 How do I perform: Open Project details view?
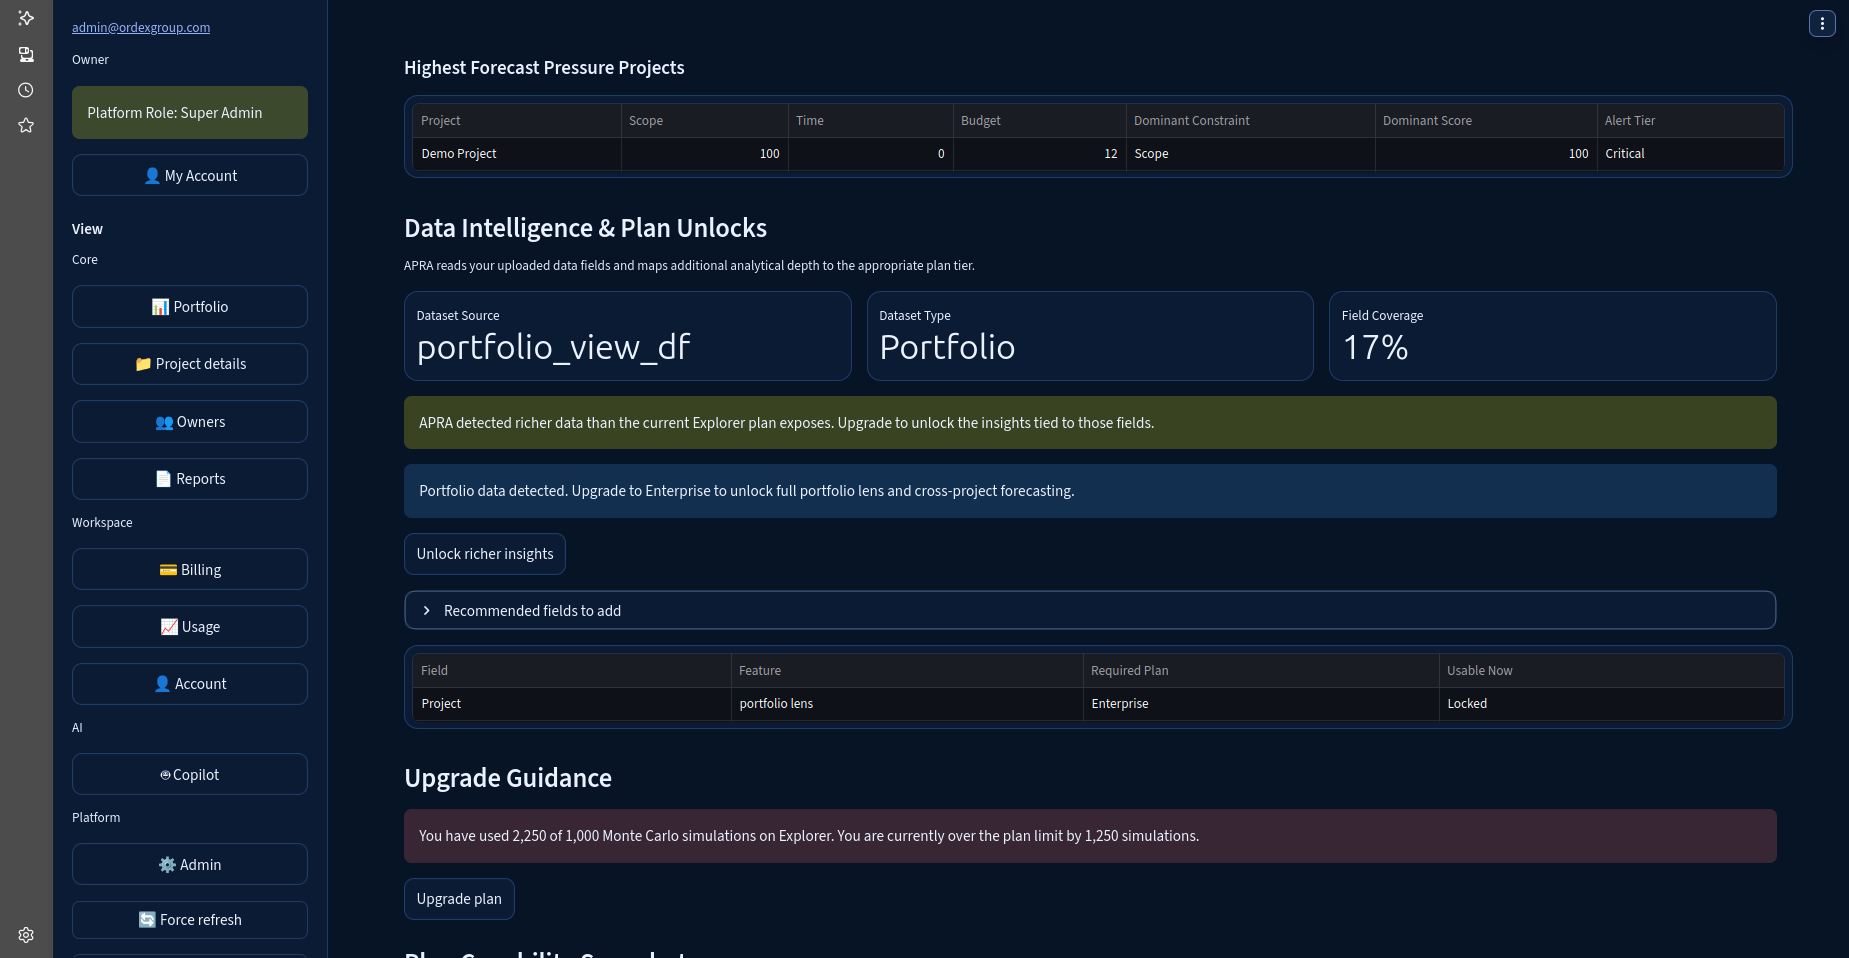pyautogui.click(x=190, y=364)
